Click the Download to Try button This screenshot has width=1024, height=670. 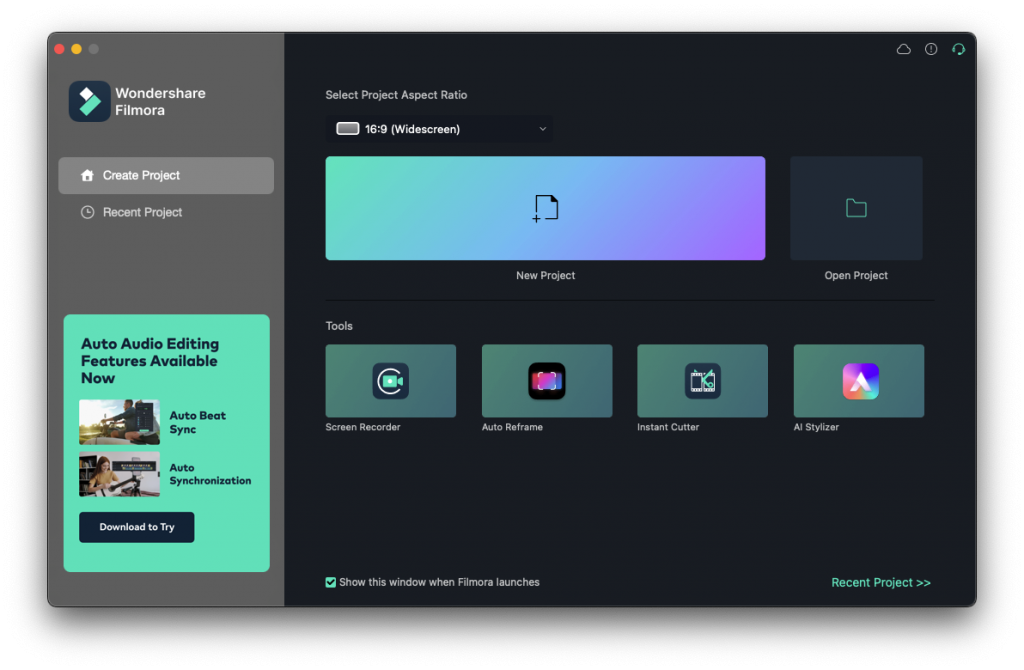[x=136, y=527]
